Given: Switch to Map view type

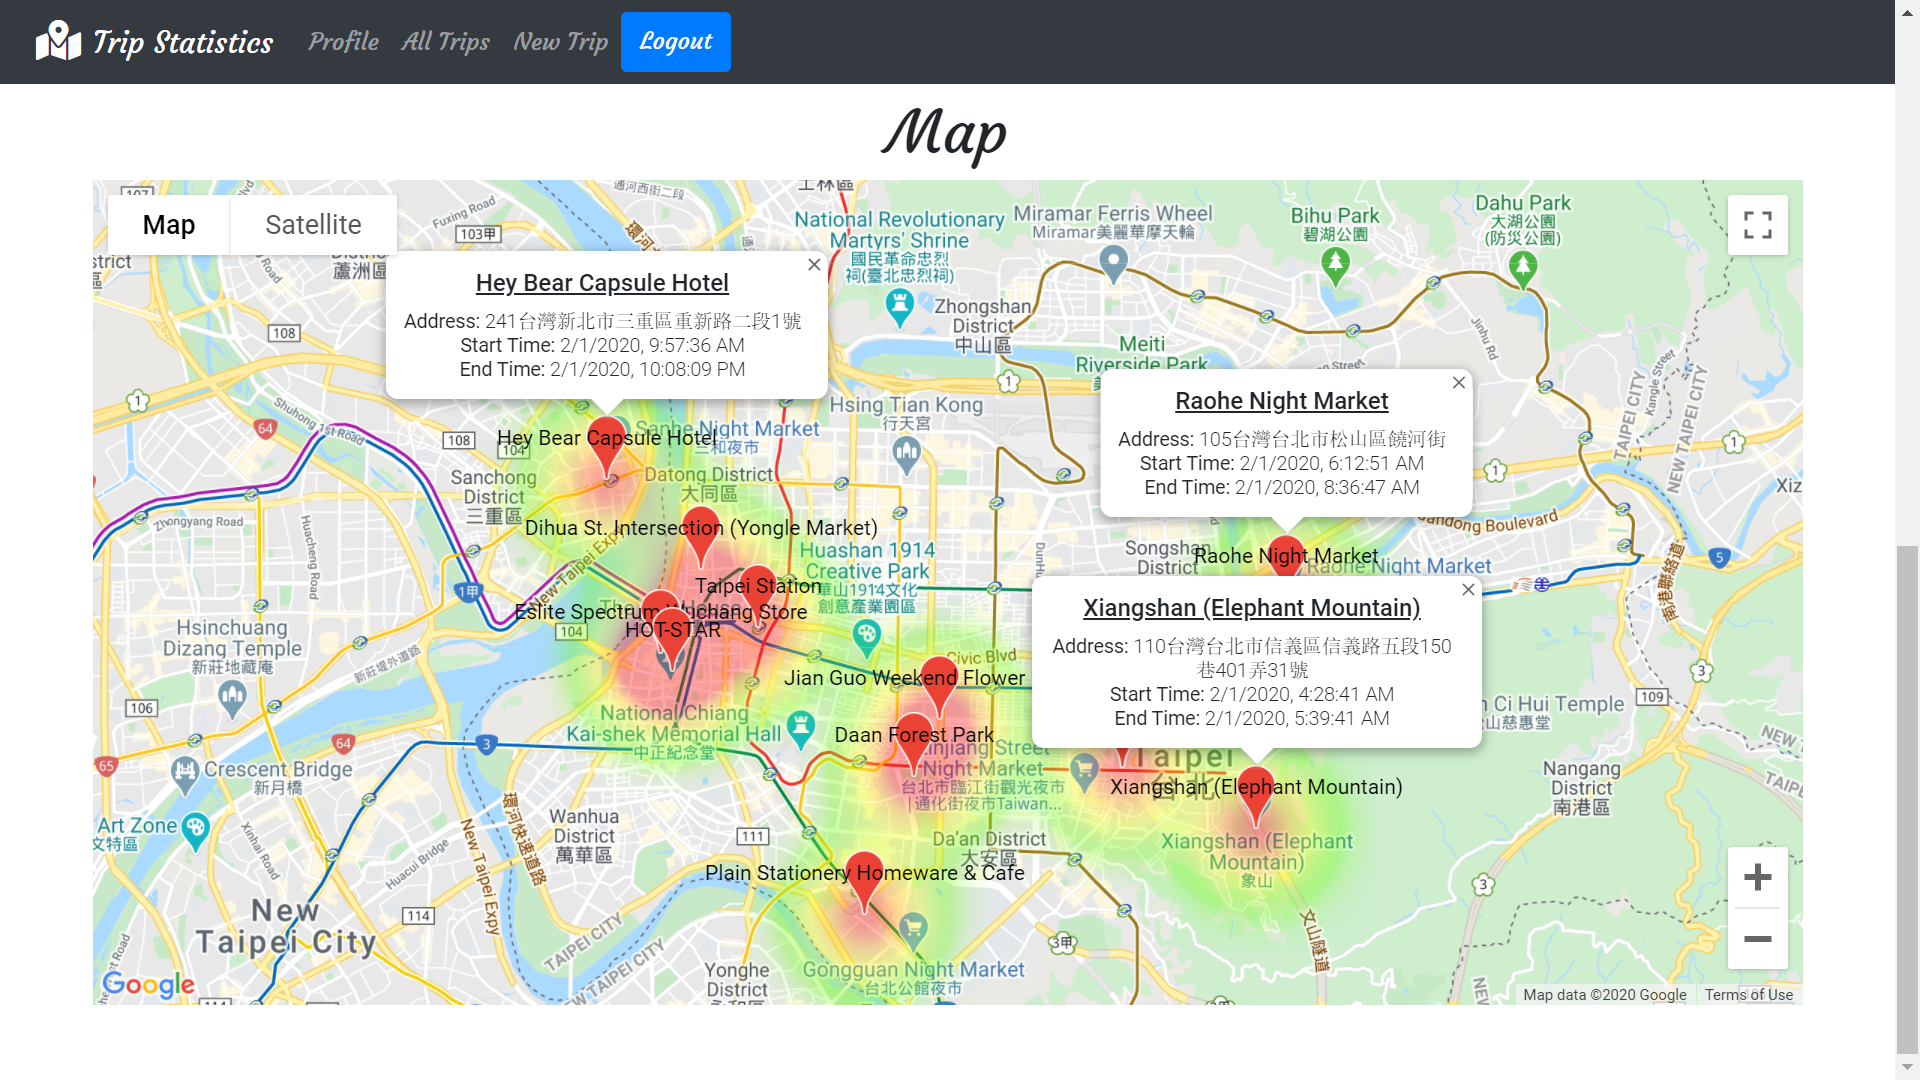Looking at the screenshot, I should [169, 225].
